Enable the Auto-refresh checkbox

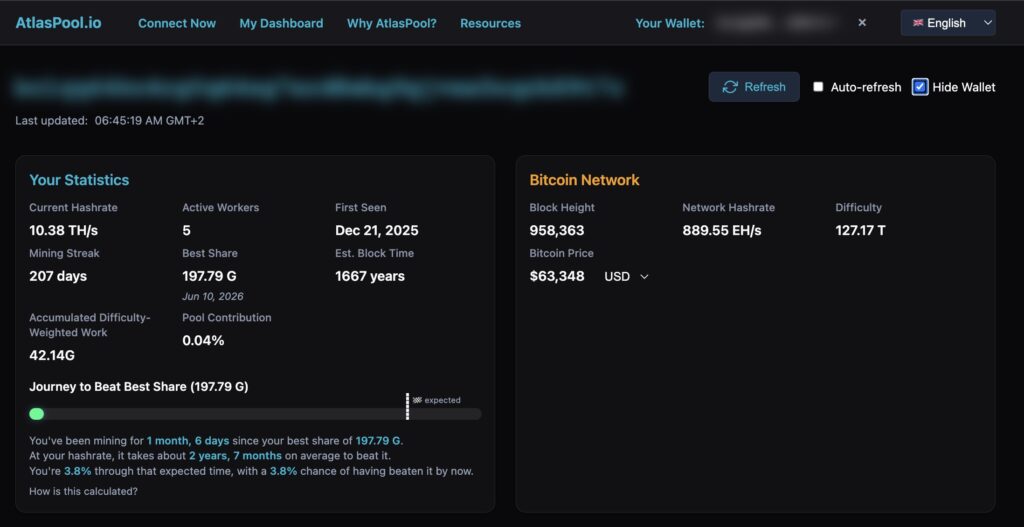[818, 87]
